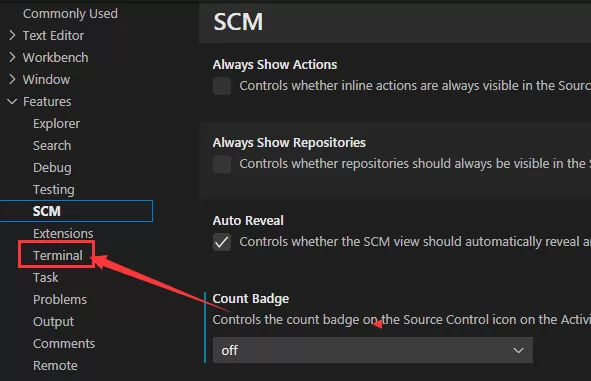
Task: Open Debug settings category
Action: pyautogui.click(x=52, y=168)
